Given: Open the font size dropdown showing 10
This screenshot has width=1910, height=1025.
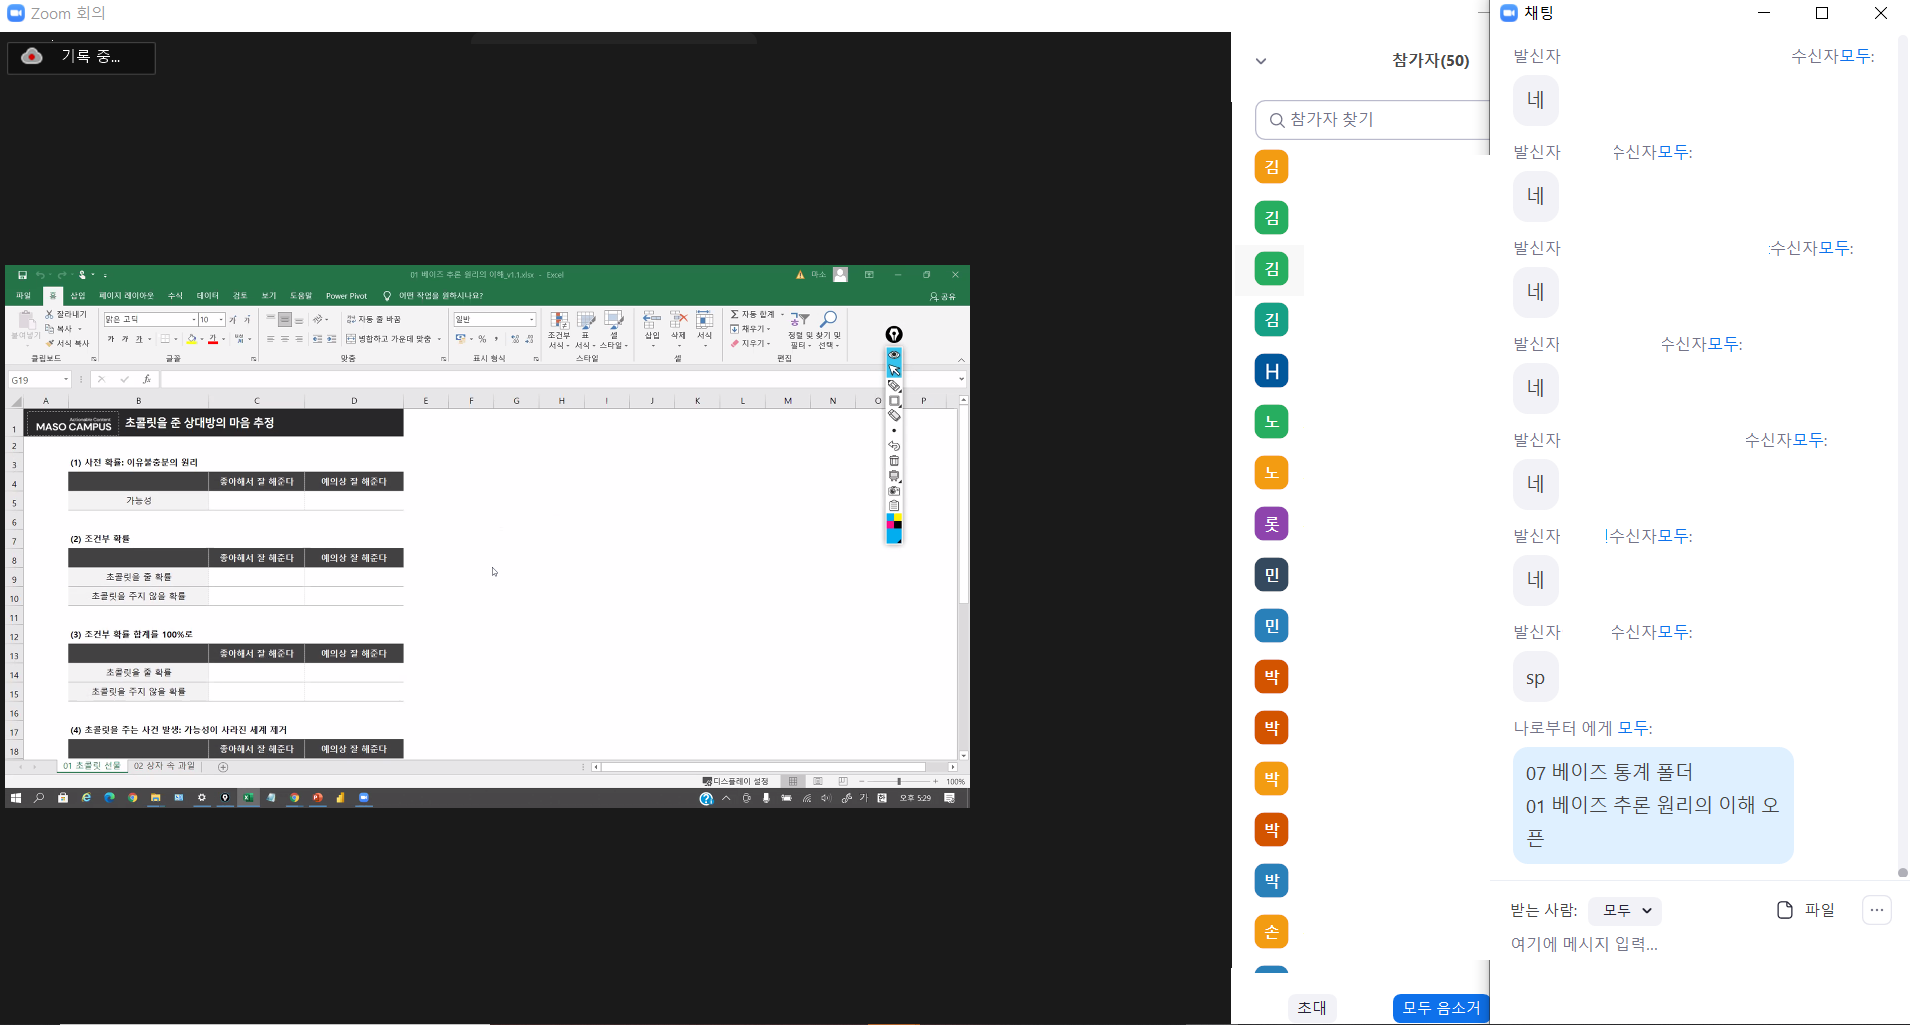Looking at the screenshot, I should click(x=221, y=320).
